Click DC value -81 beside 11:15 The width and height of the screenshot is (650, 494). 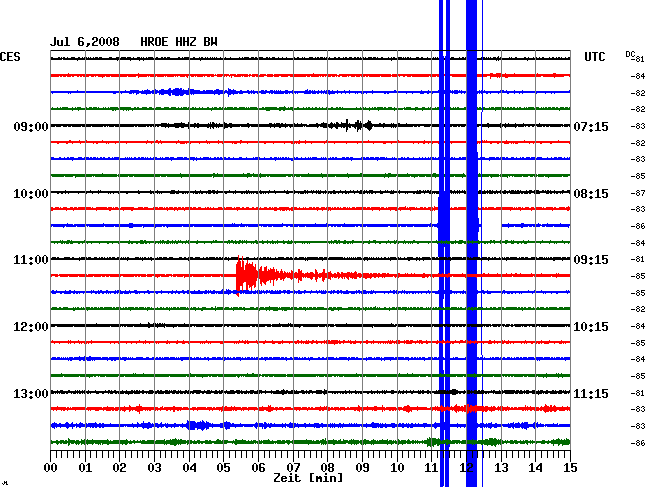[x=638, y=393]
